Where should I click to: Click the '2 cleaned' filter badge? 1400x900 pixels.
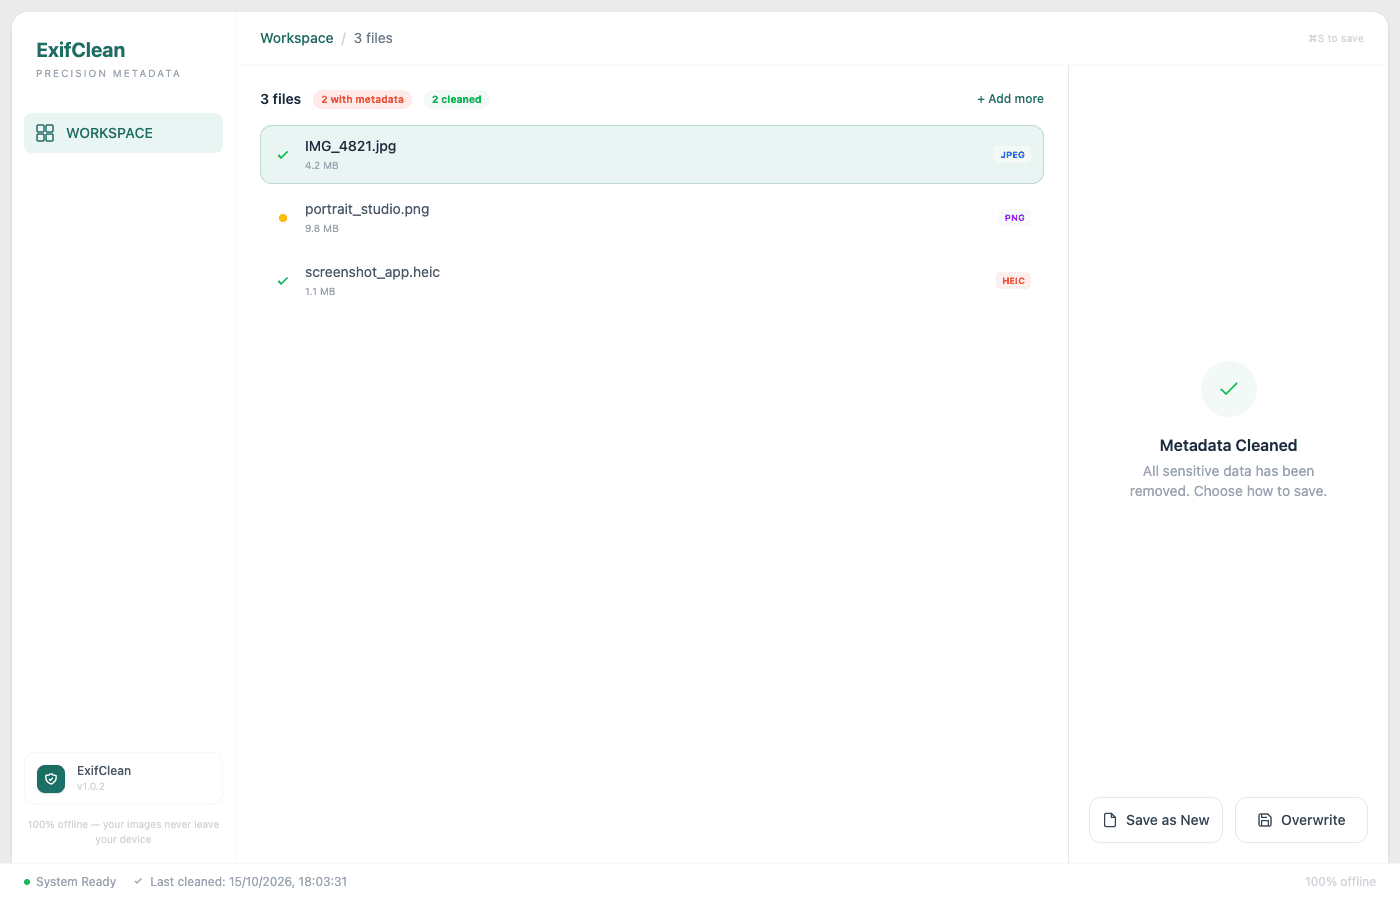[456, 99]
